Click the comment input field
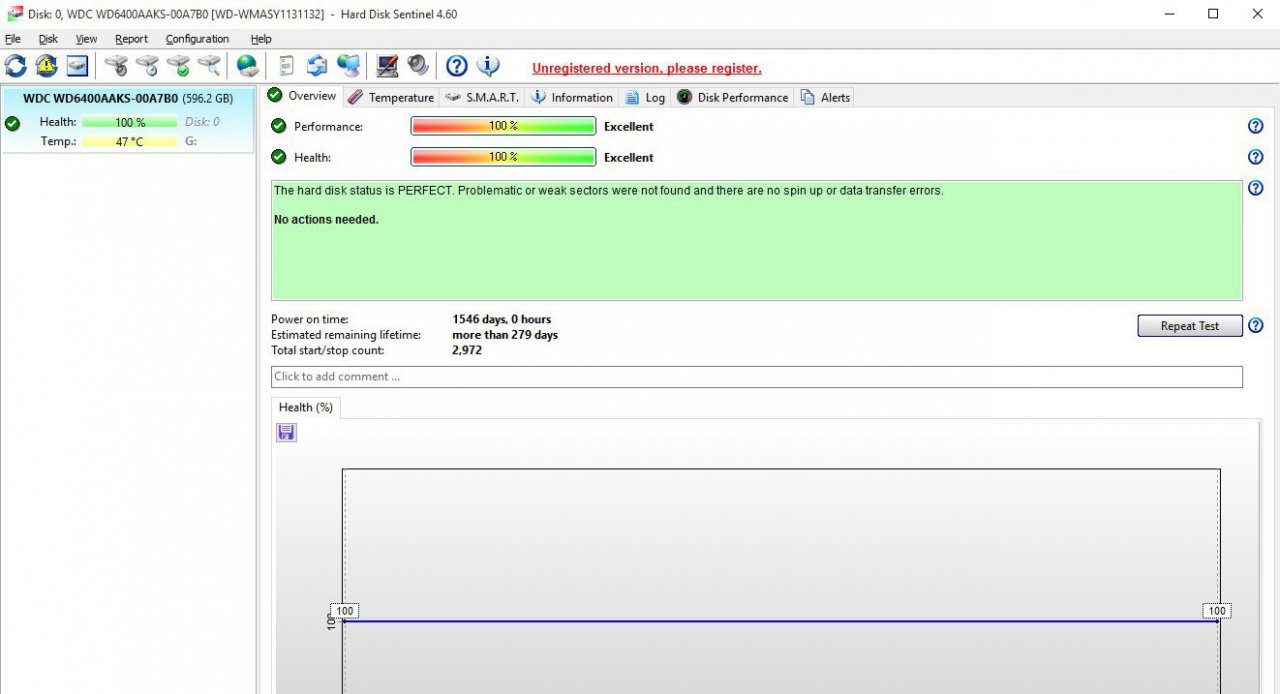The height and width of the screenshot is (694, 1280). coord(757,377)
